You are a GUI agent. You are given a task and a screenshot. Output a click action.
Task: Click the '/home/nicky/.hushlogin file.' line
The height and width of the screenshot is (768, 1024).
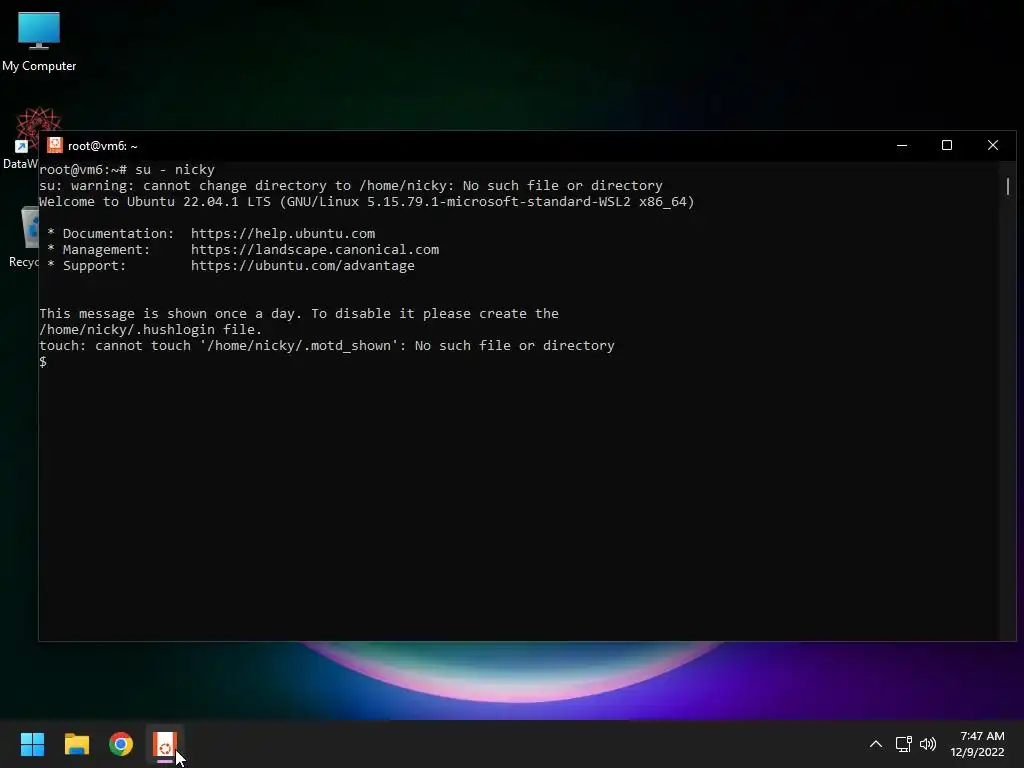point(150,329)
